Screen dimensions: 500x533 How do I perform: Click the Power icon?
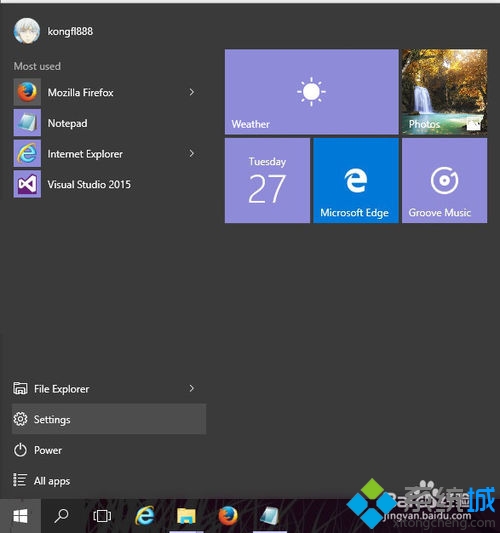click(x=20, y=450)
